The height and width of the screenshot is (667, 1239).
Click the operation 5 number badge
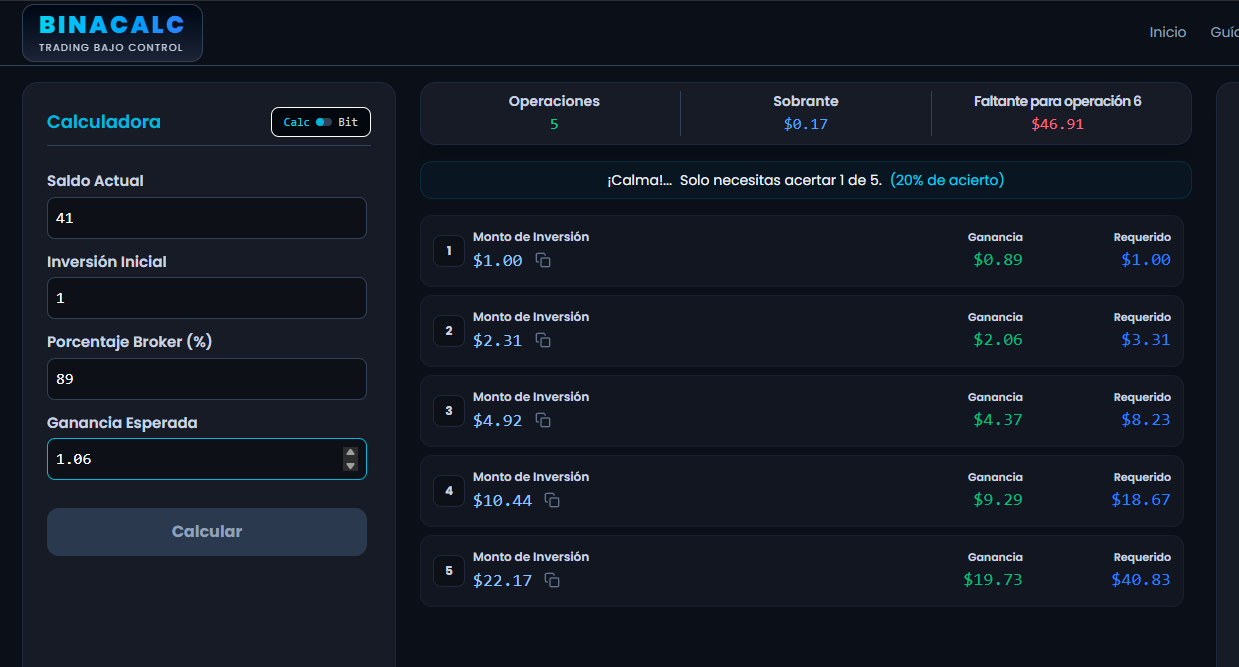click(x=448, y=570)
